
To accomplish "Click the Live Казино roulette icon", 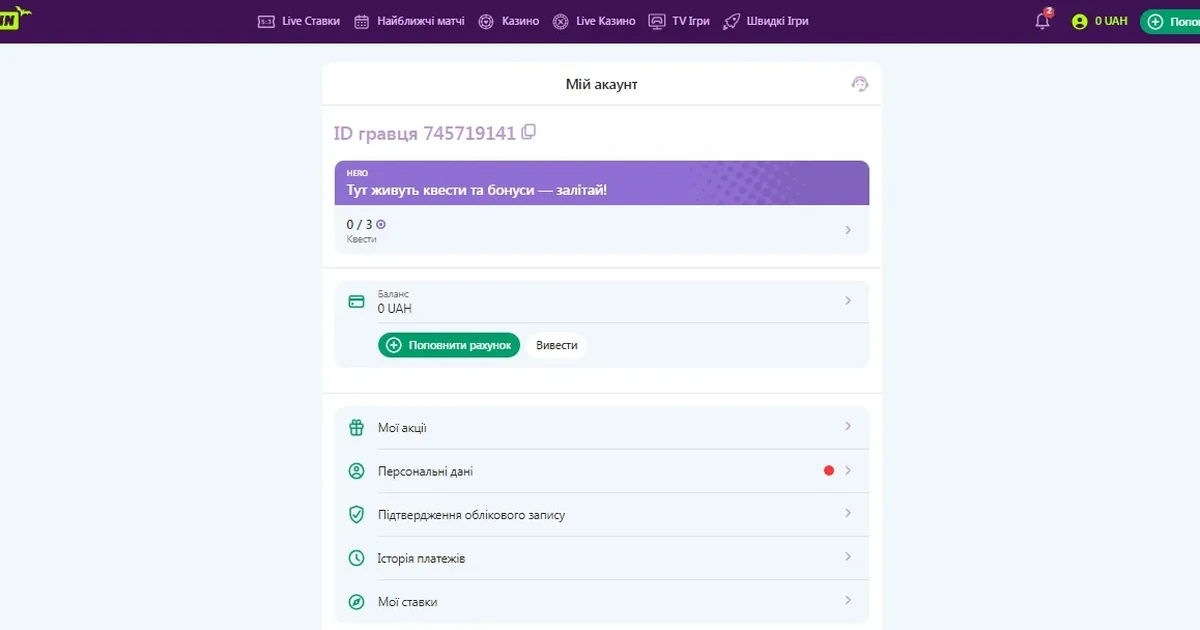I will pos(560,21).
